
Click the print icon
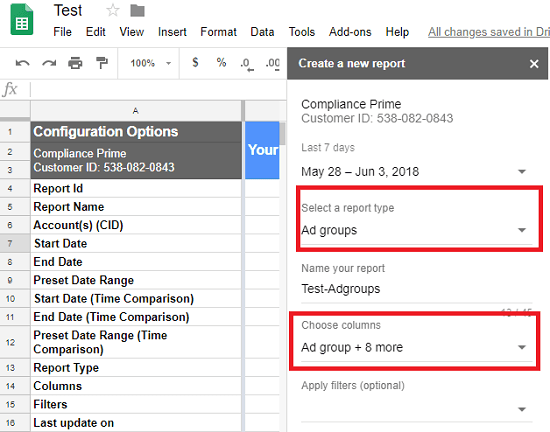pos(75,63)
